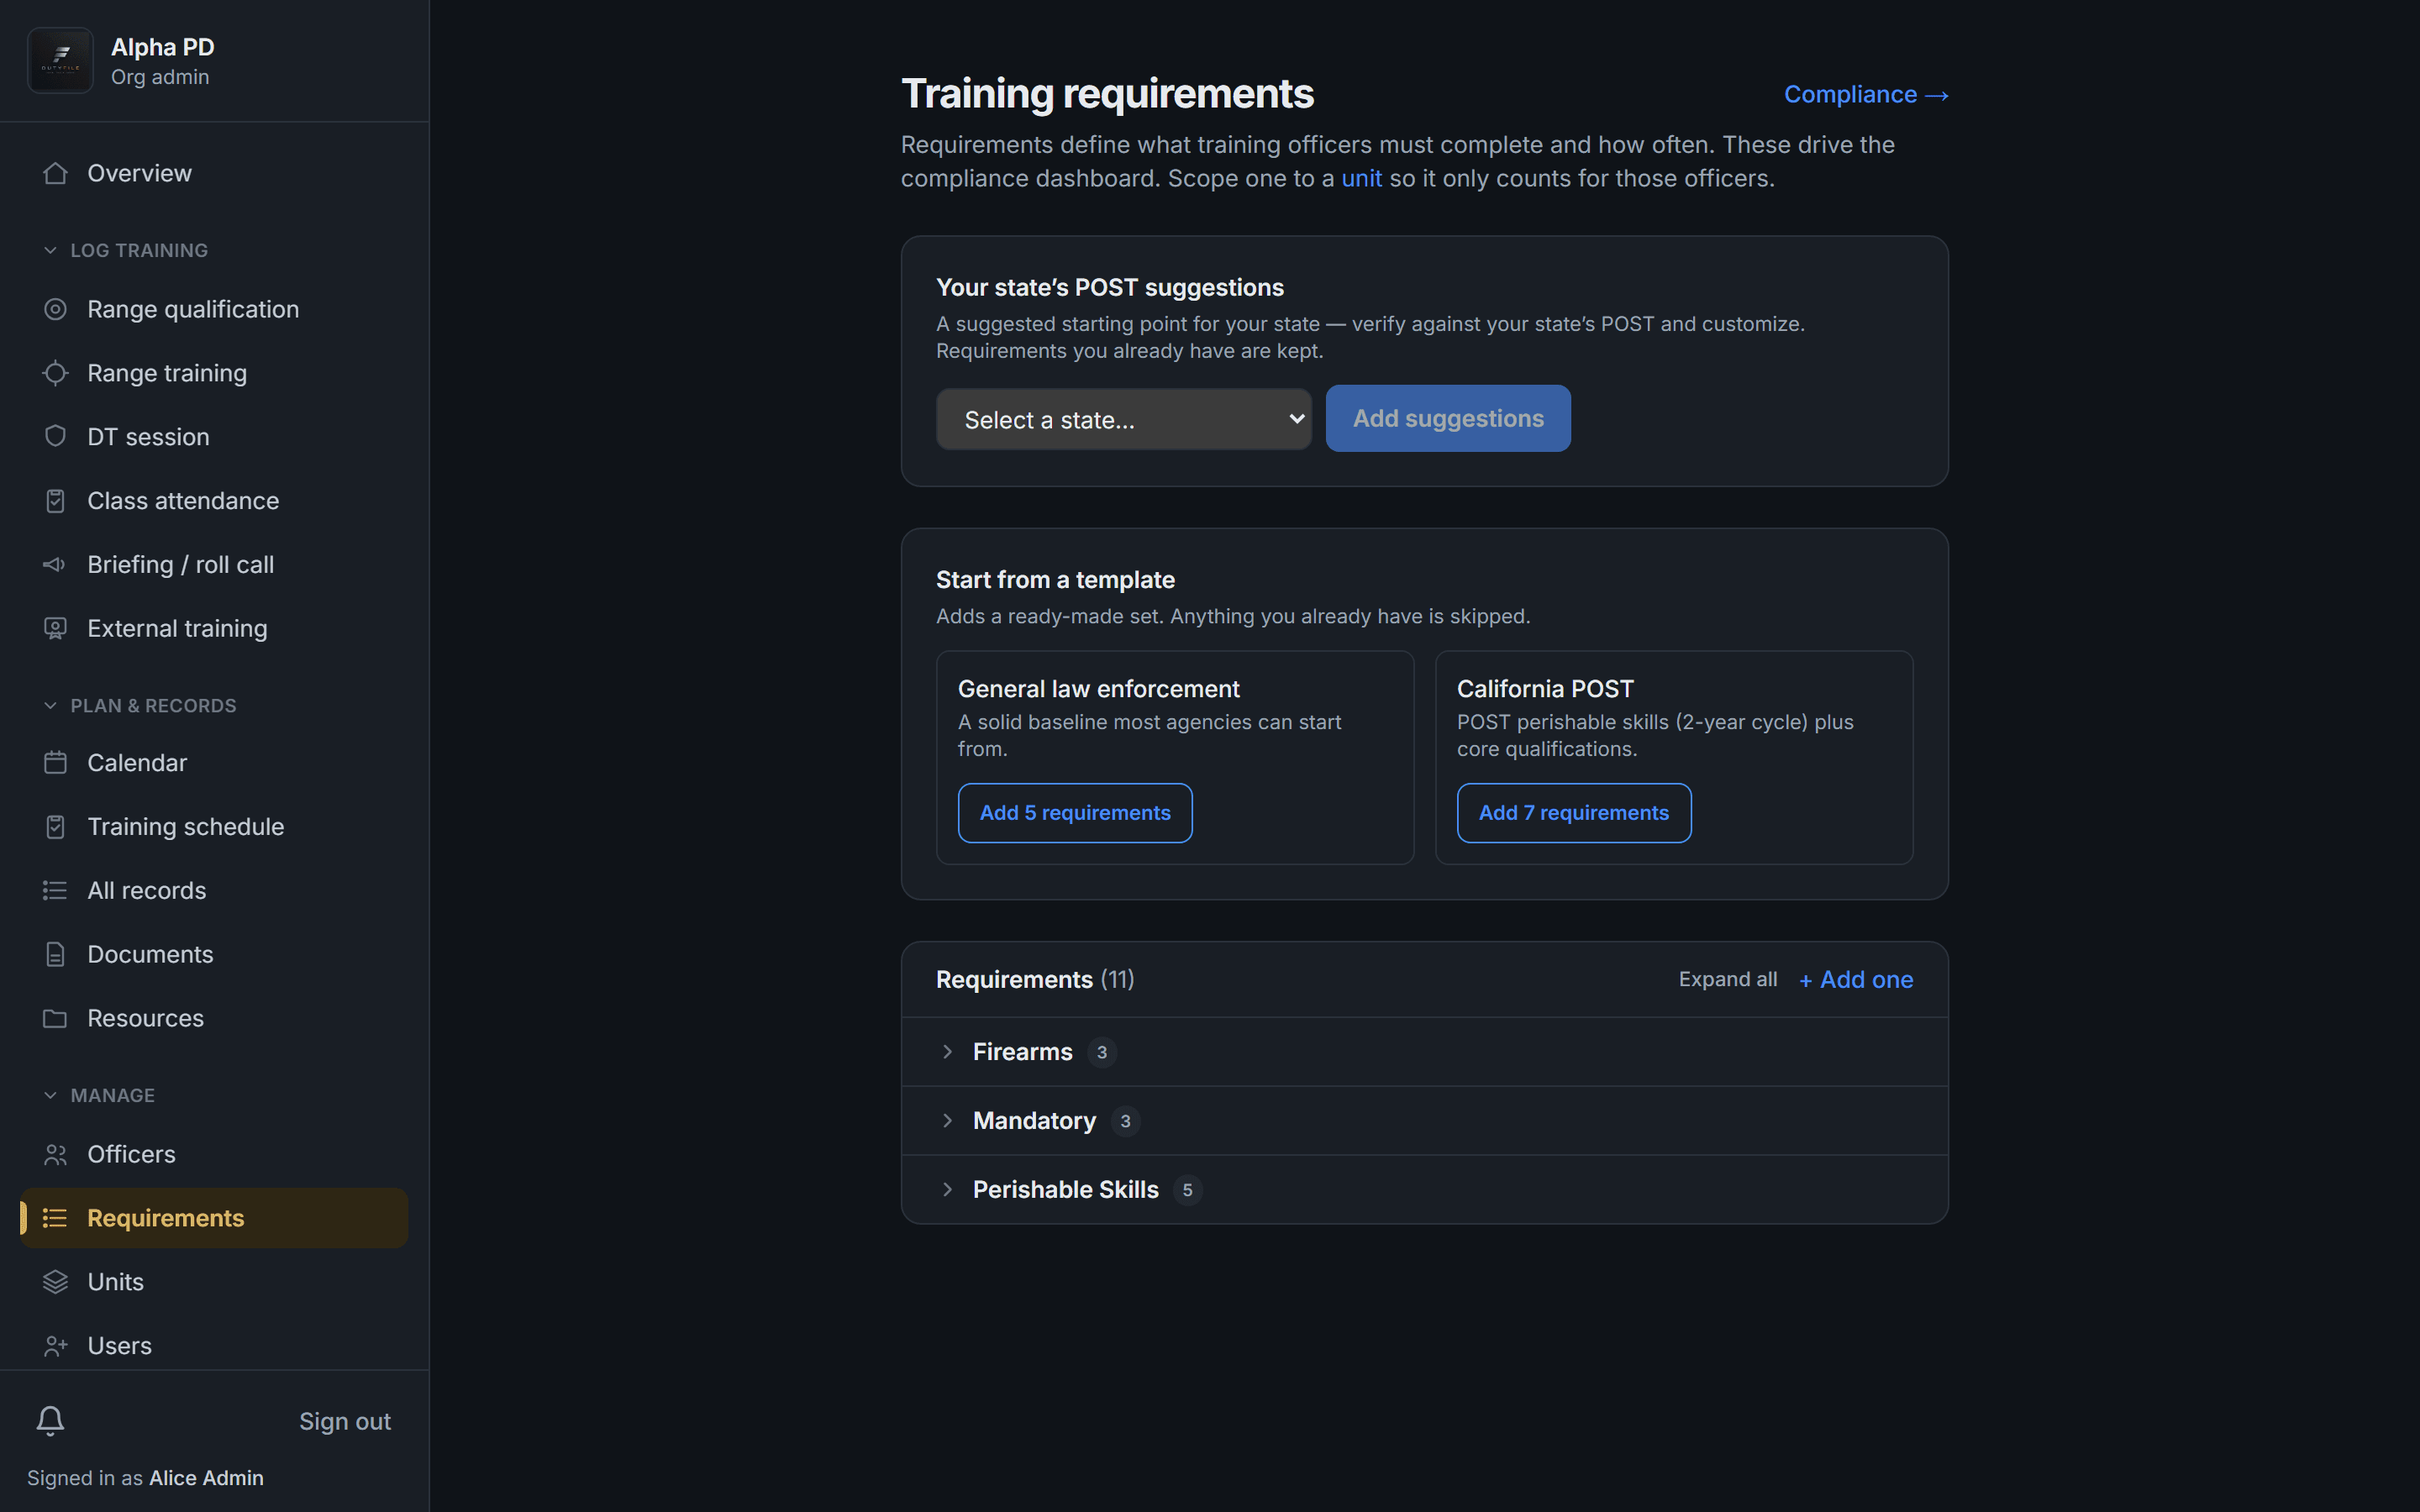2420x1512 pixels.
Task: Click the Overview home icon
Action: (55, 173)
